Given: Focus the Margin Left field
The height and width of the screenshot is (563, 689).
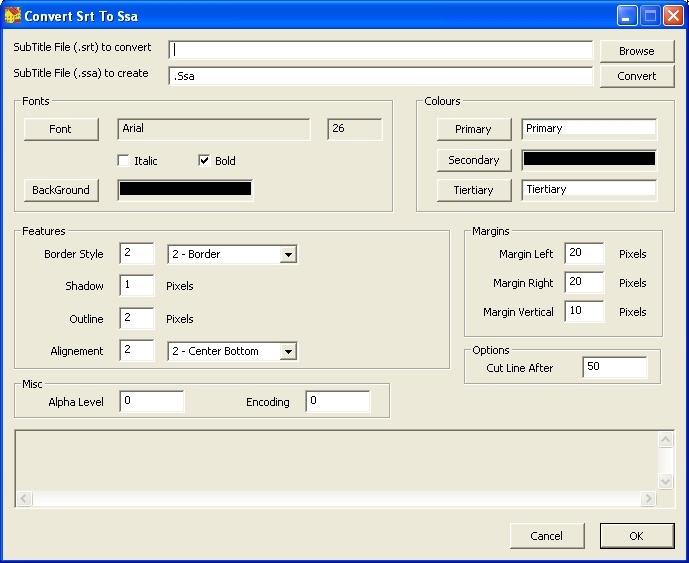Looking at the screenshot, I should (x=584, y=253).
